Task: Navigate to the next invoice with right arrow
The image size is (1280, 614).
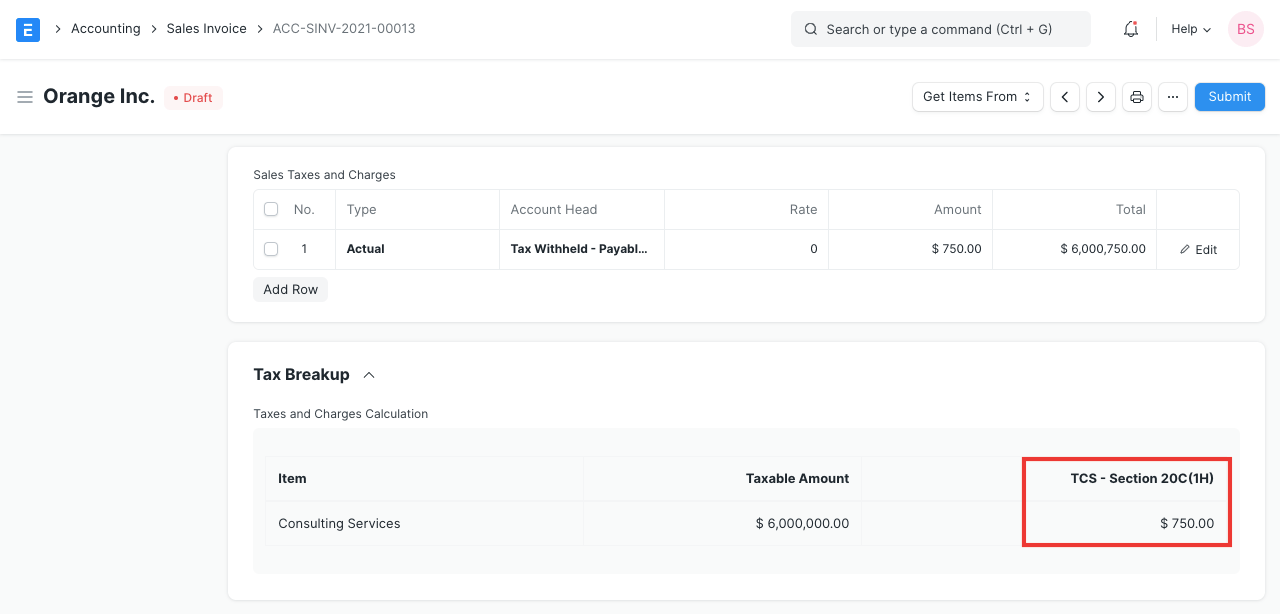Action: click(1101, 97)
